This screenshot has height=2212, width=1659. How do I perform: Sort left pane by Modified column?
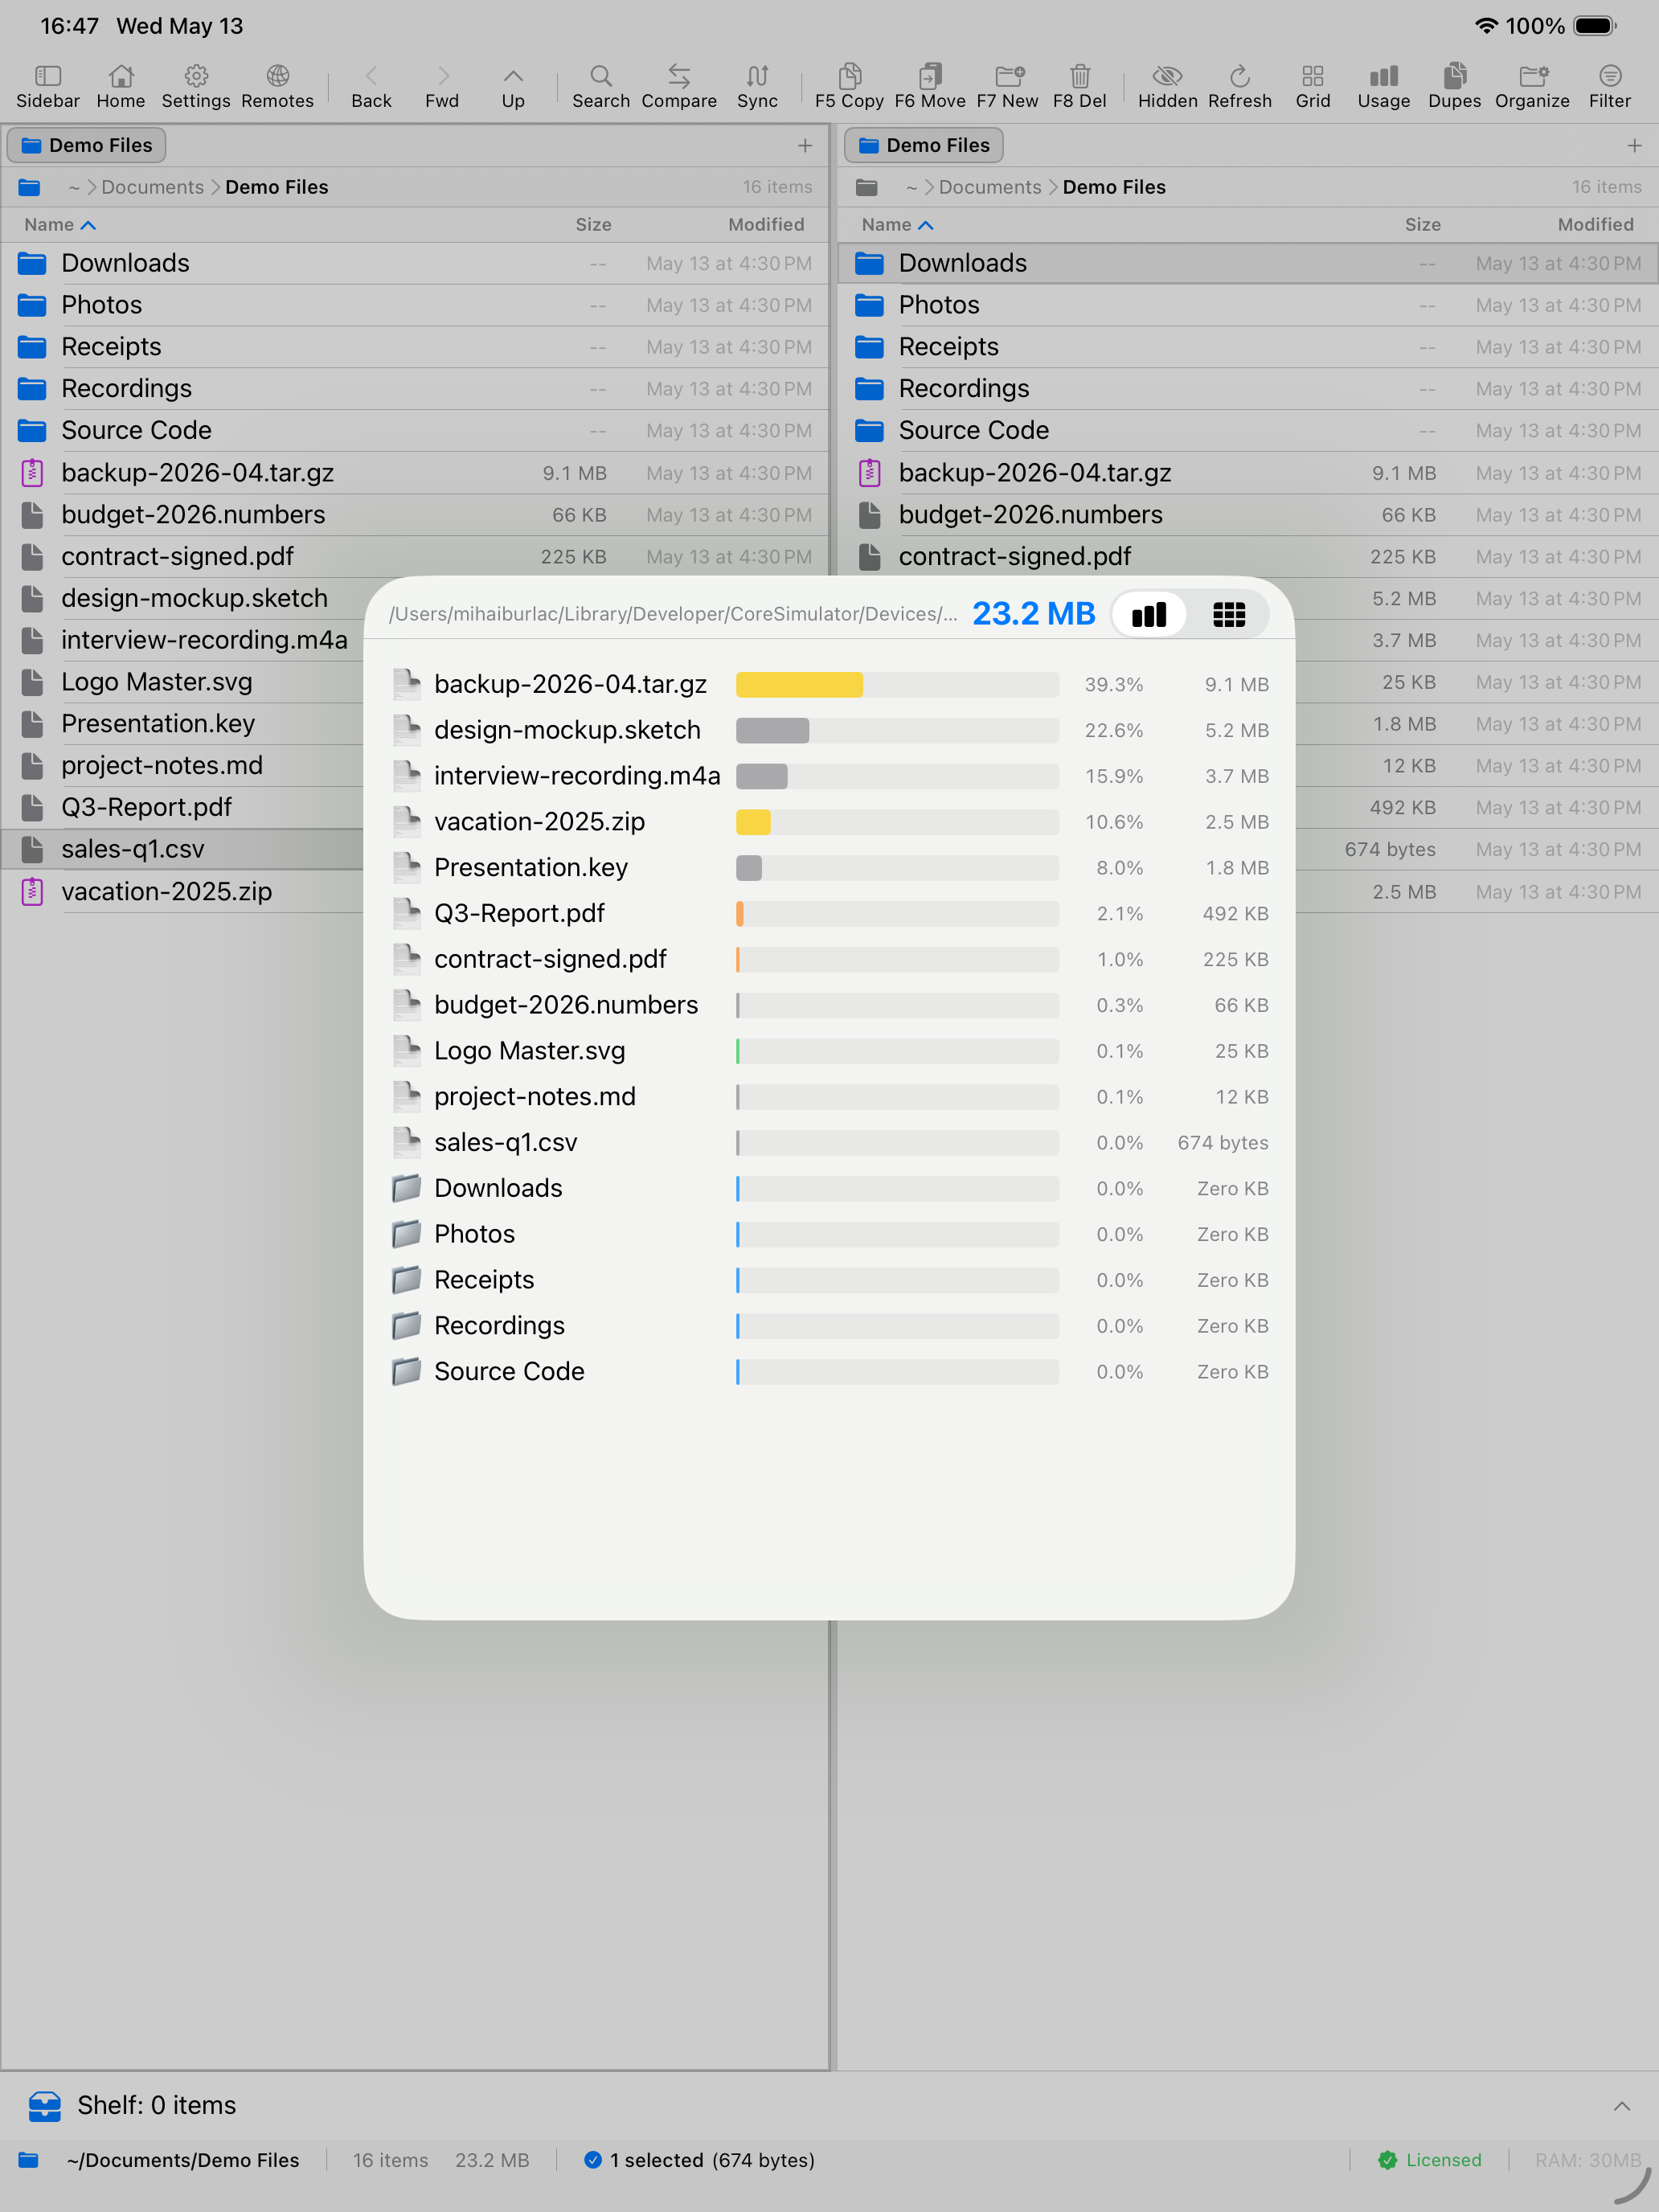click(766, 225)
